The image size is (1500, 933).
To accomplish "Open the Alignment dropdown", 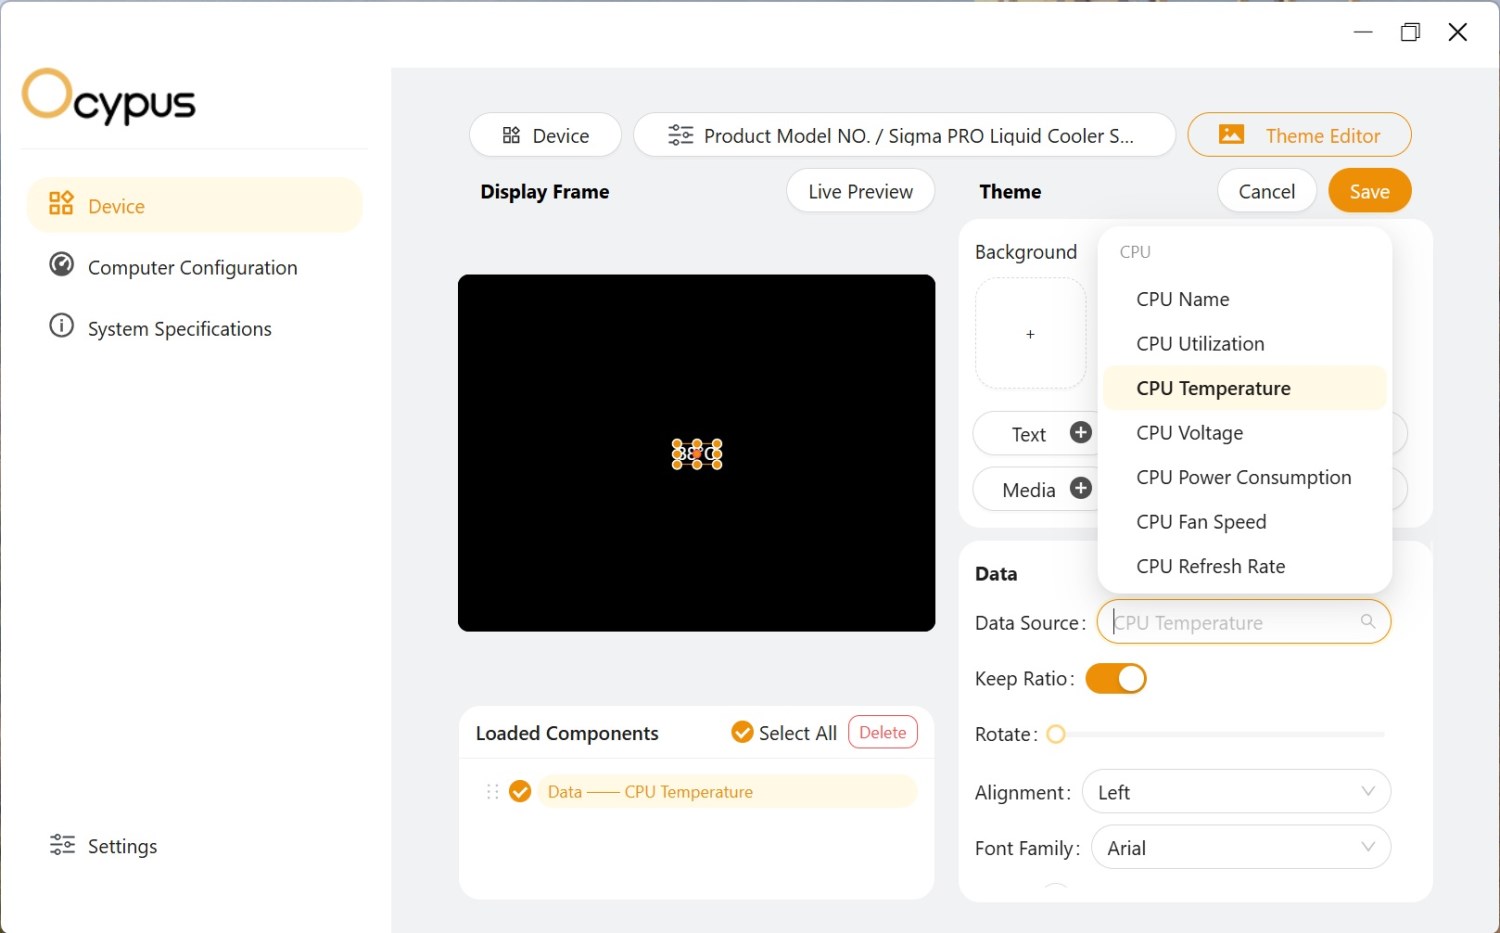I will tap(1237, 792).
